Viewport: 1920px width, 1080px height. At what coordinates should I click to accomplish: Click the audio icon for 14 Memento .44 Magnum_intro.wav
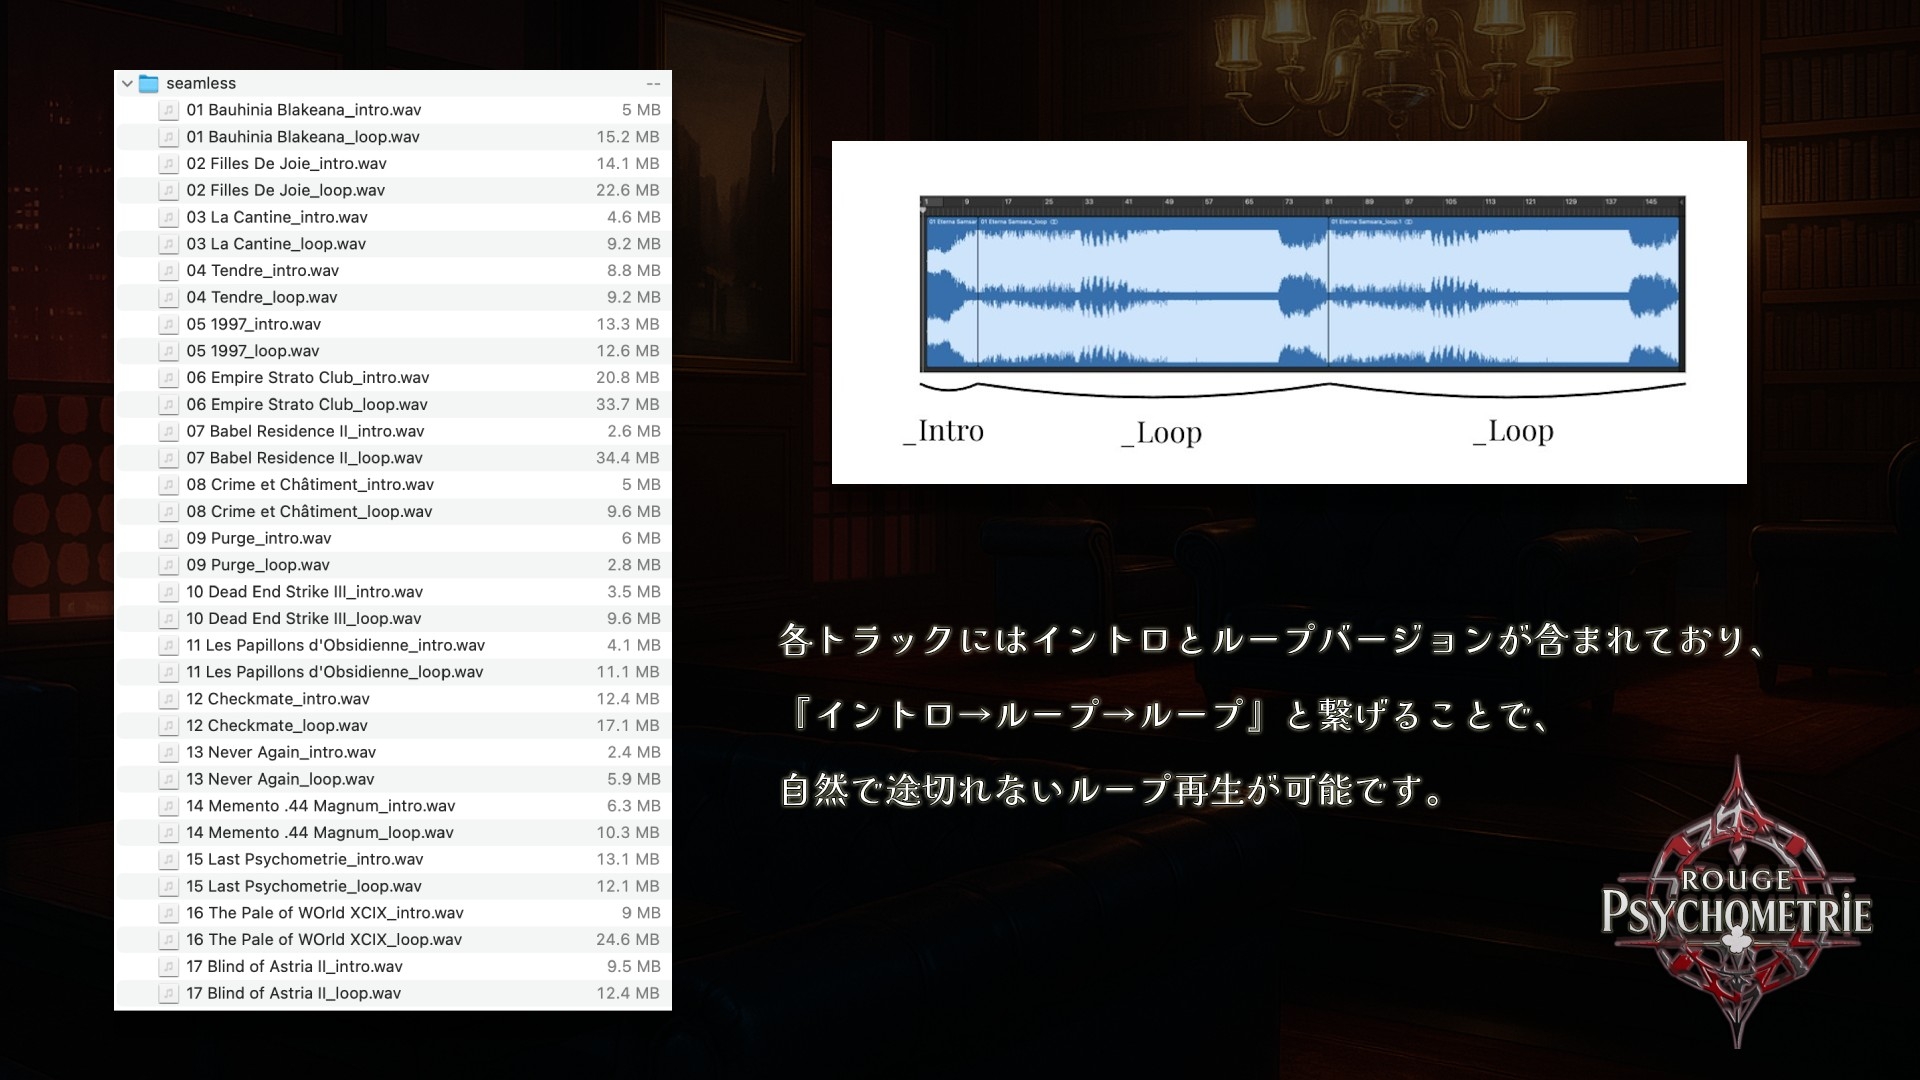(x=168, y=805)
